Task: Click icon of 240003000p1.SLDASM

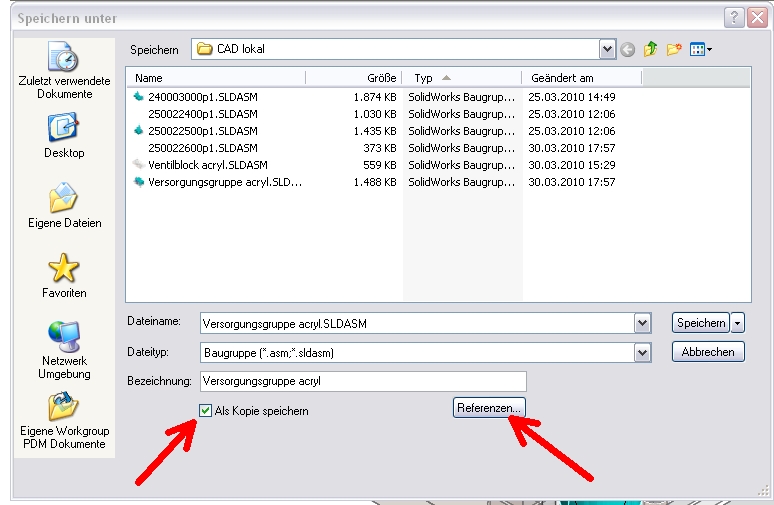Action: pos(139,97)
